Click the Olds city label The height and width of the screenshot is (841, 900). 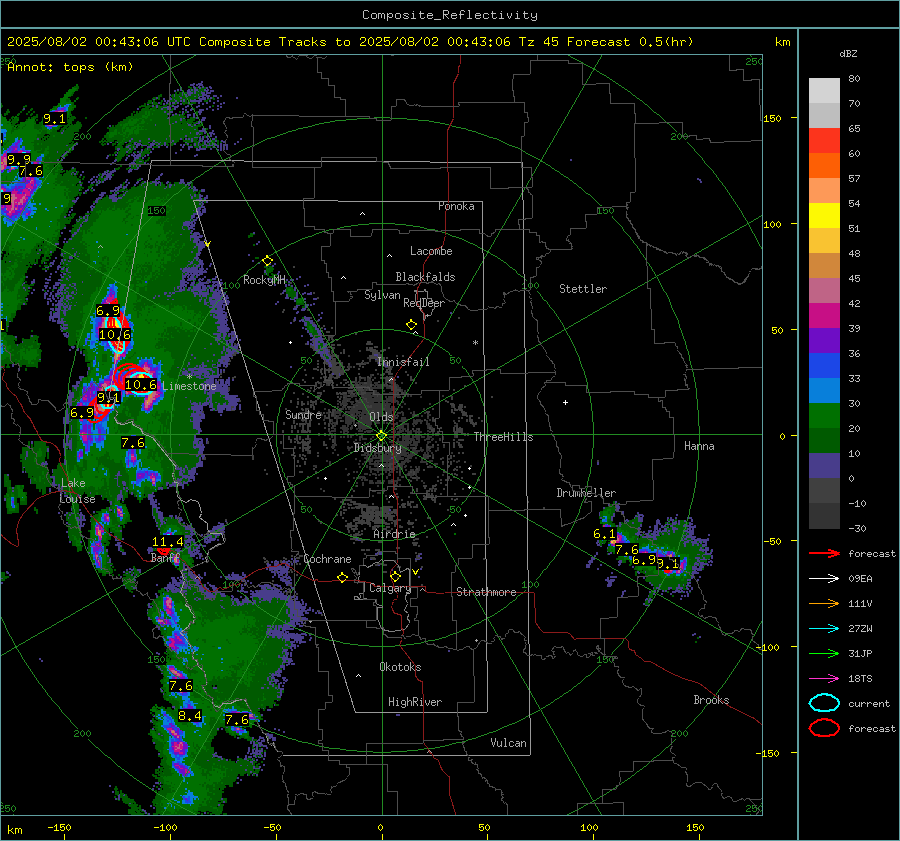click(381, 417)
